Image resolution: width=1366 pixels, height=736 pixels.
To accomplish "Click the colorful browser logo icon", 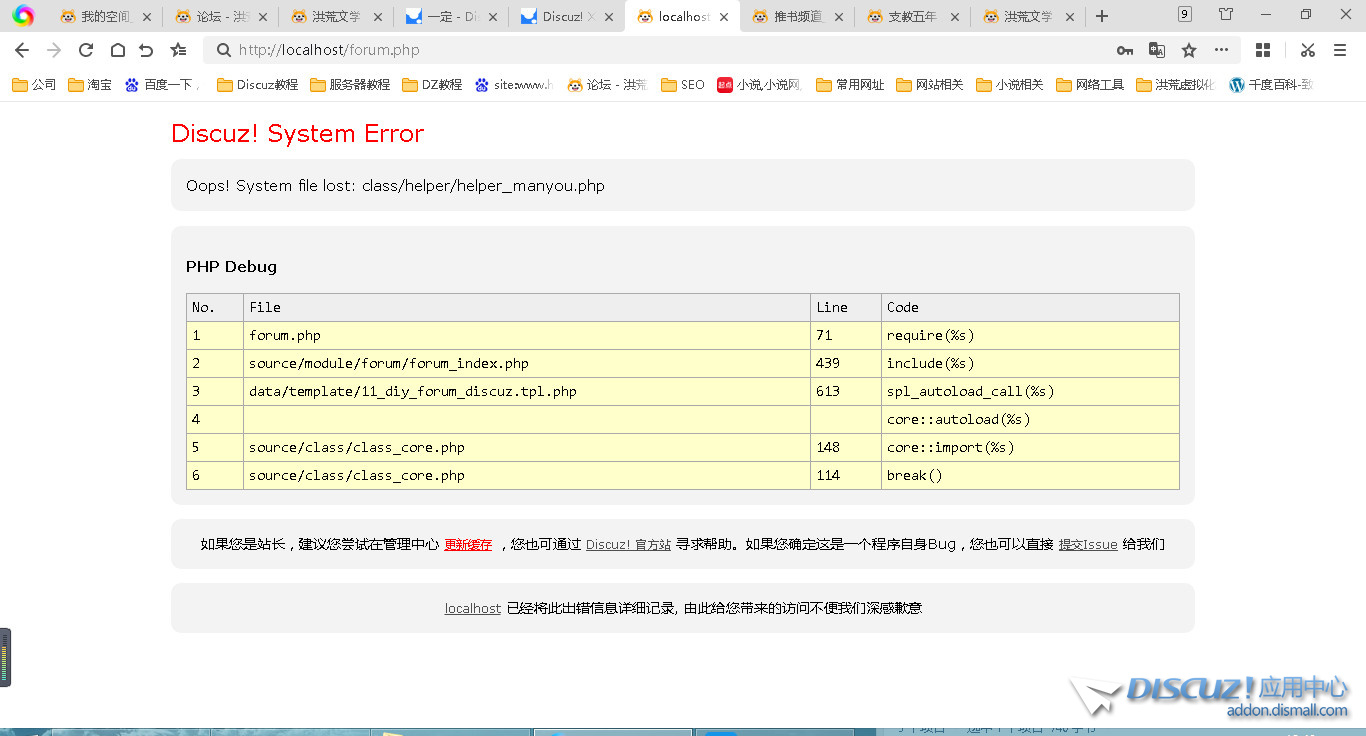I will (23, 15).
